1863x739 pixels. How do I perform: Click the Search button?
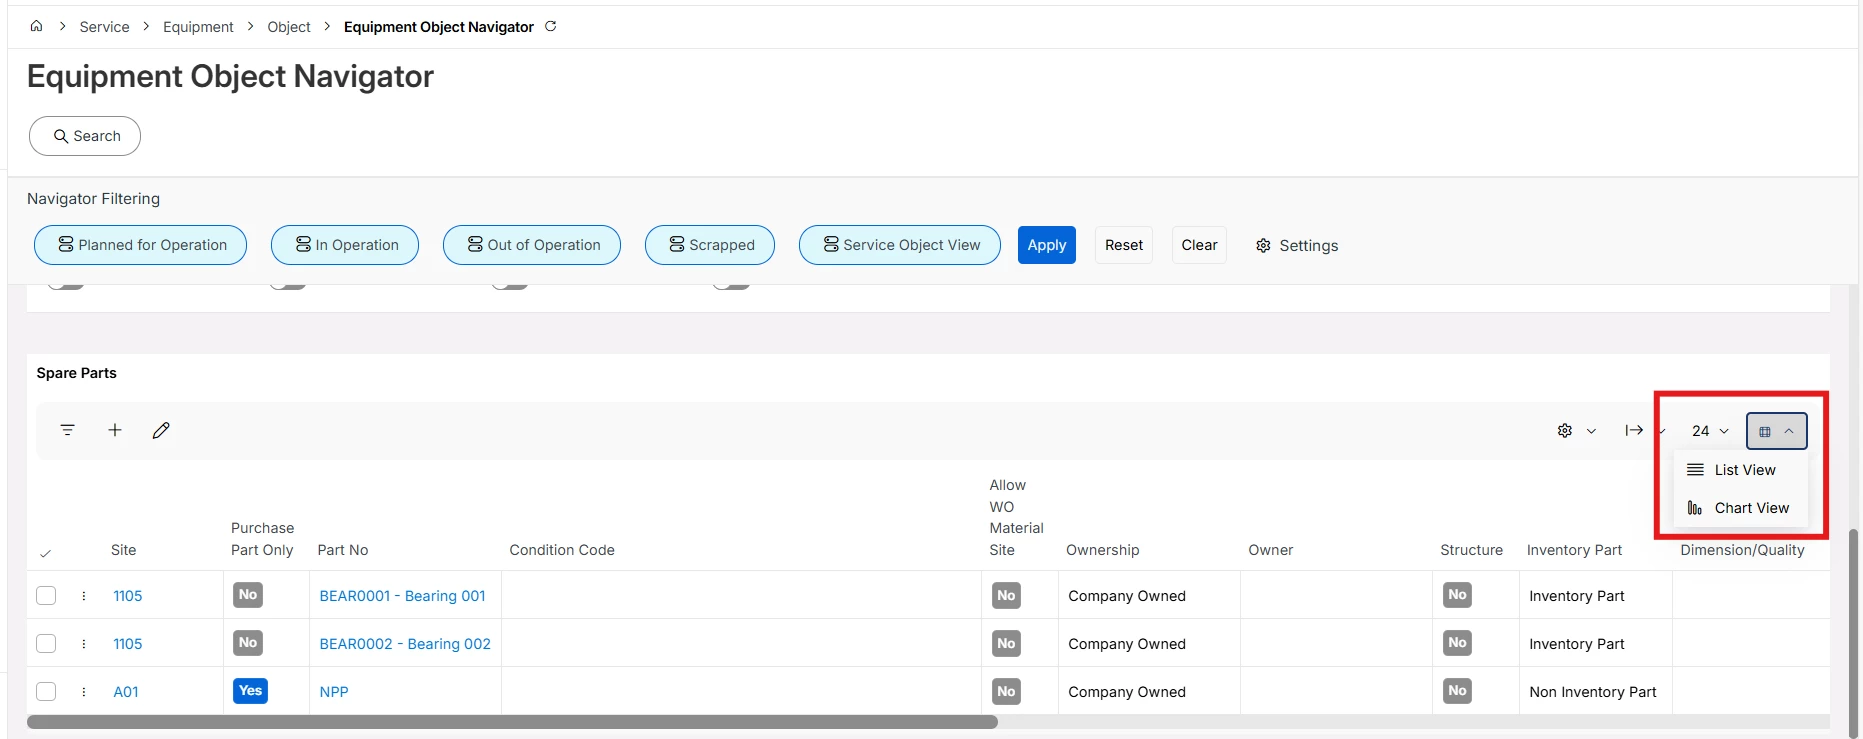[x=85, y=136]
